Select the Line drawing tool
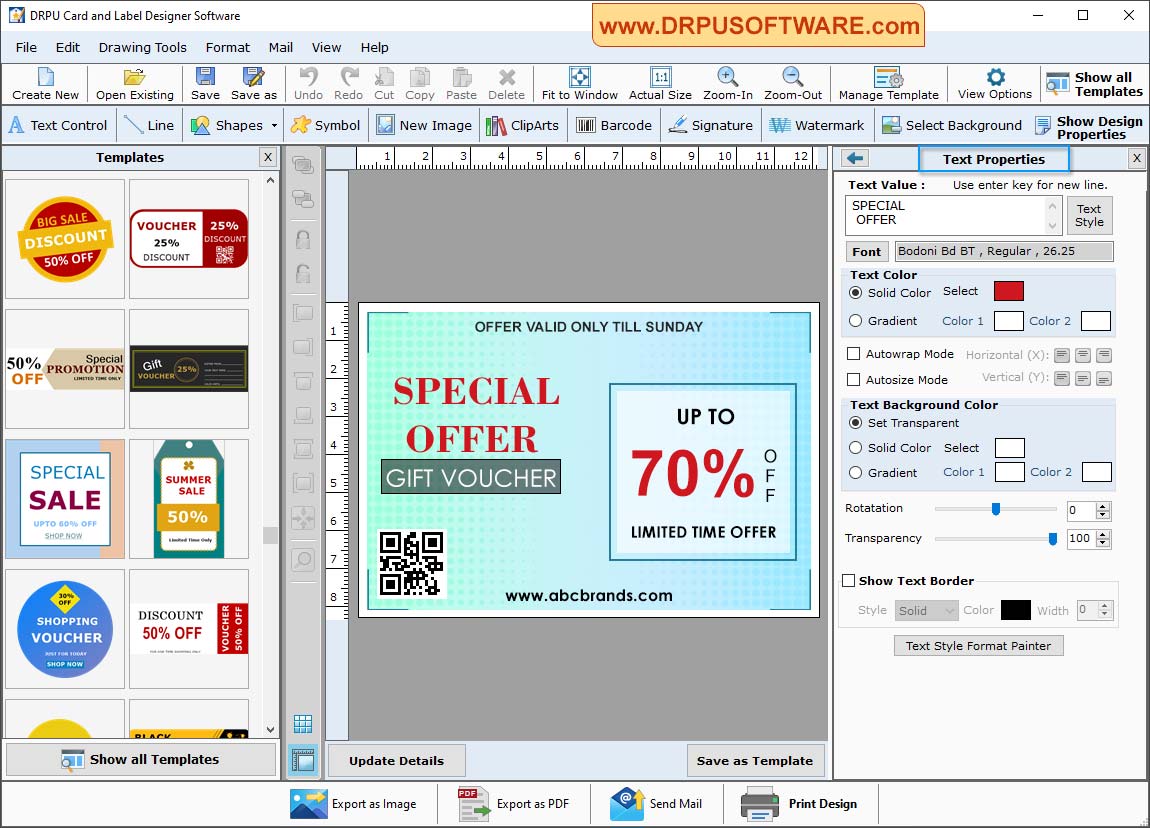Screen dimensions: 1150x828 (x=150, y=125)
